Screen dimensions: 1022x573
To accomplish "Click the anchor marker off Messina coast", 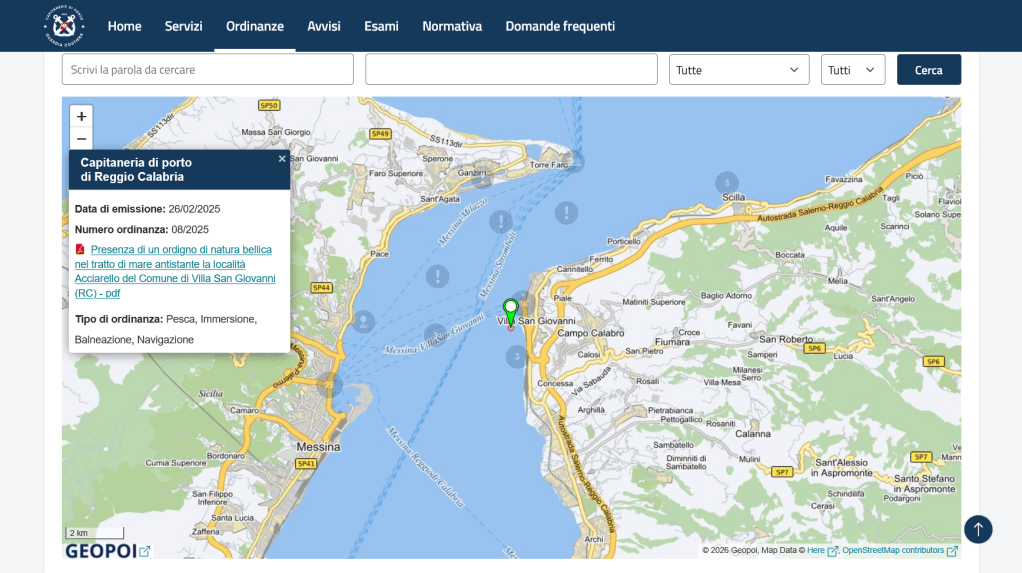I will pyautogui.click(x=363, y=321).
